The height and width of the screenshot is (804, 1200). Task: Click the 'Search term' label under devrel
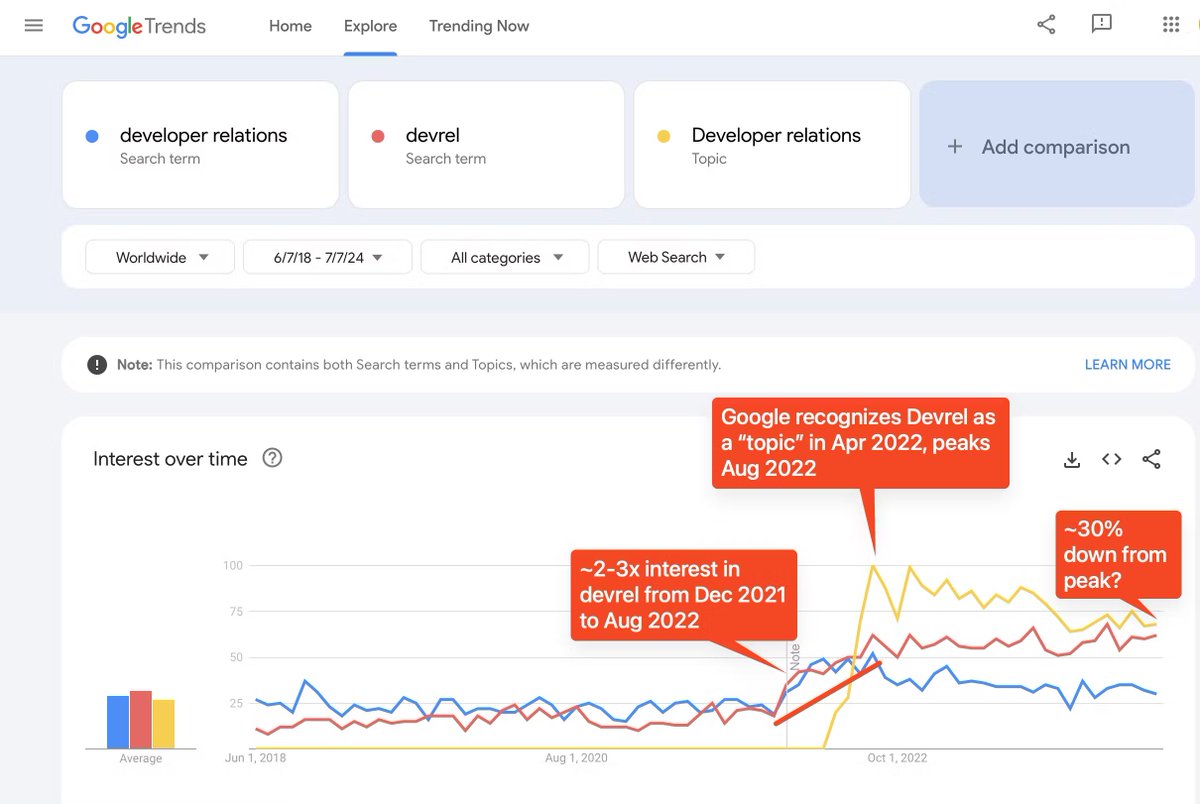point(446,159)
